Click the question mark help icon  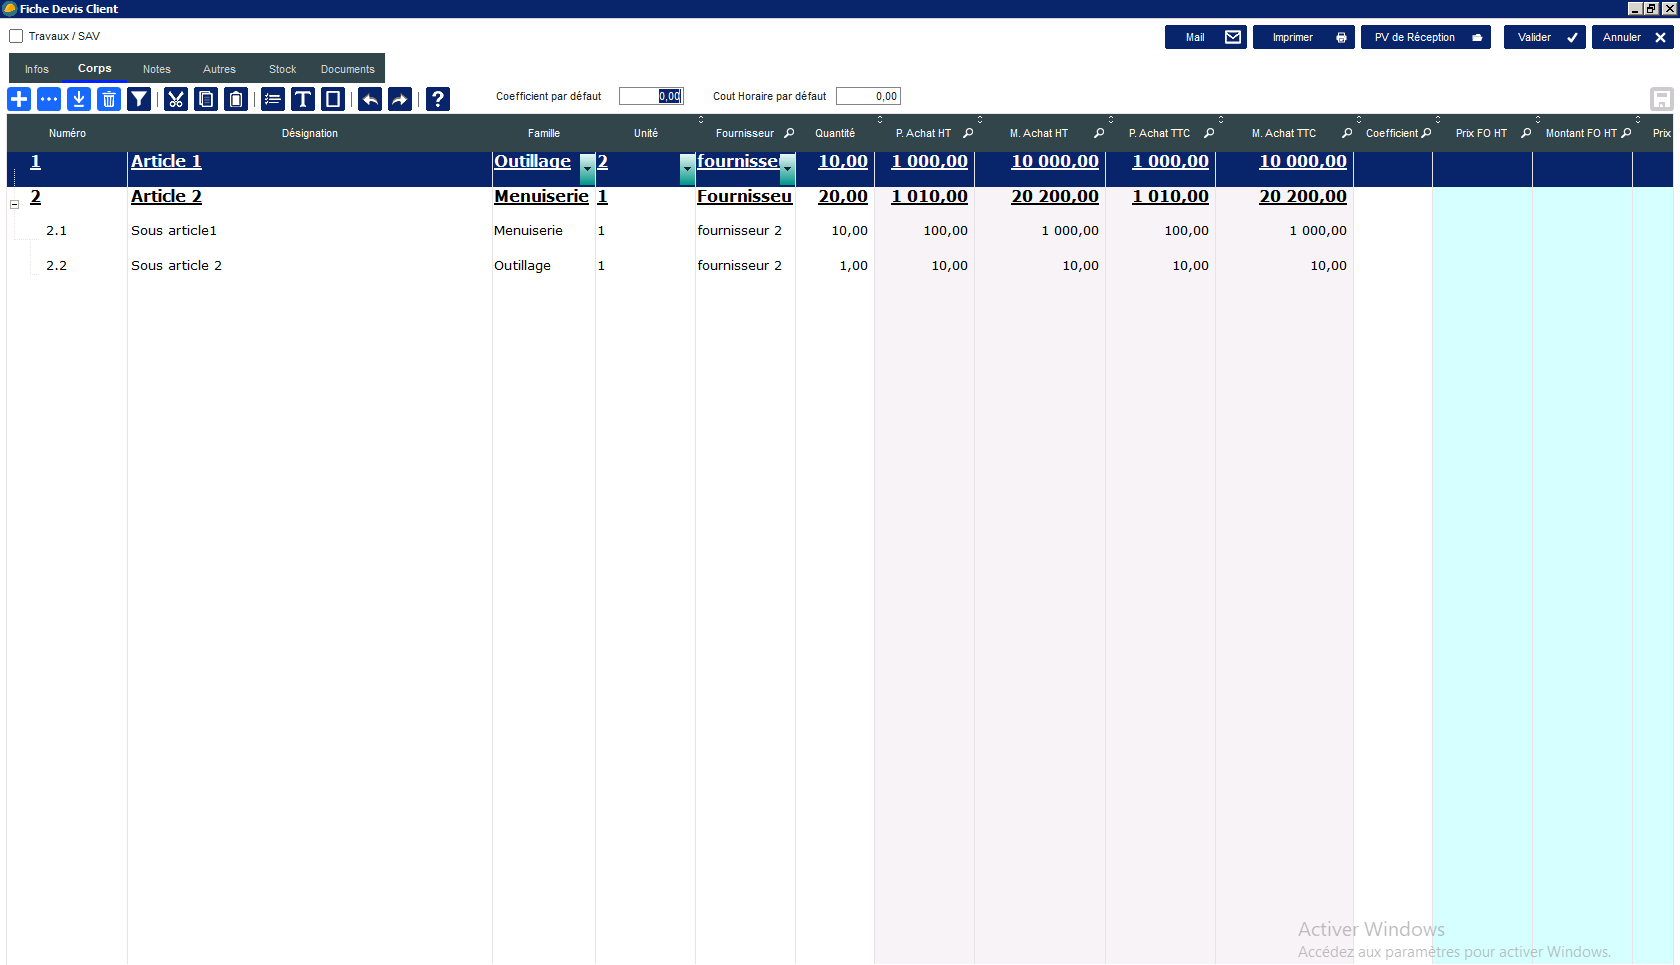click(x=437, y=99)
